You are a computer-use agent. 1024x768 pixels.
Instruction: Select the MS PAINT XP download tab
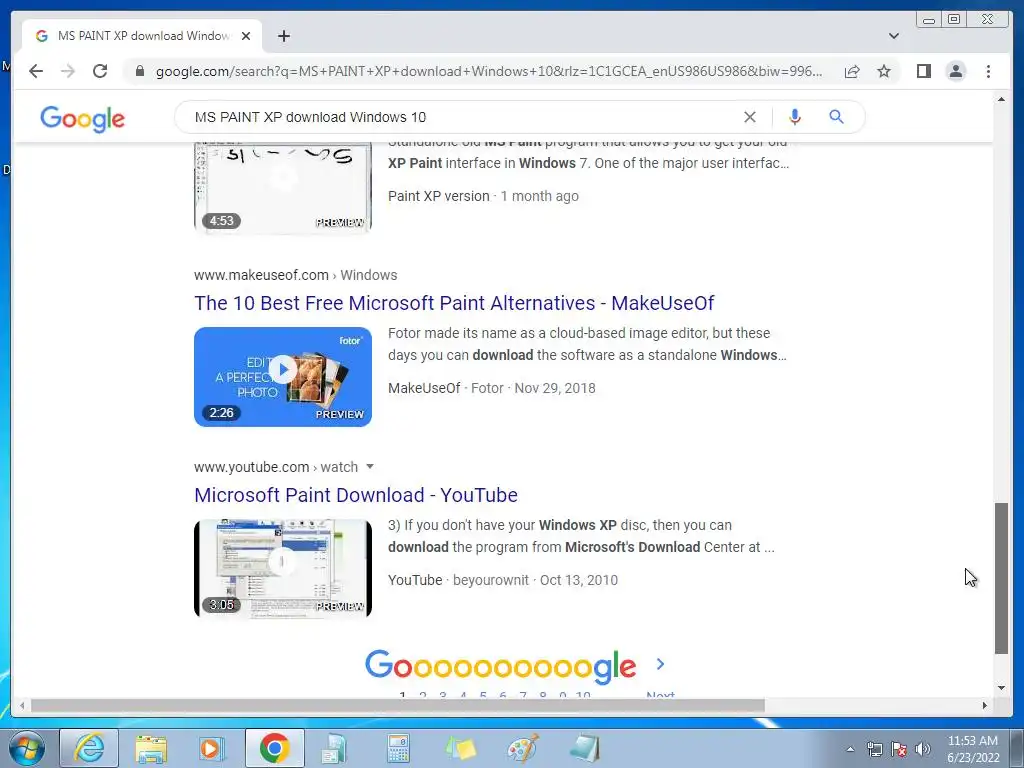point(142,36)
